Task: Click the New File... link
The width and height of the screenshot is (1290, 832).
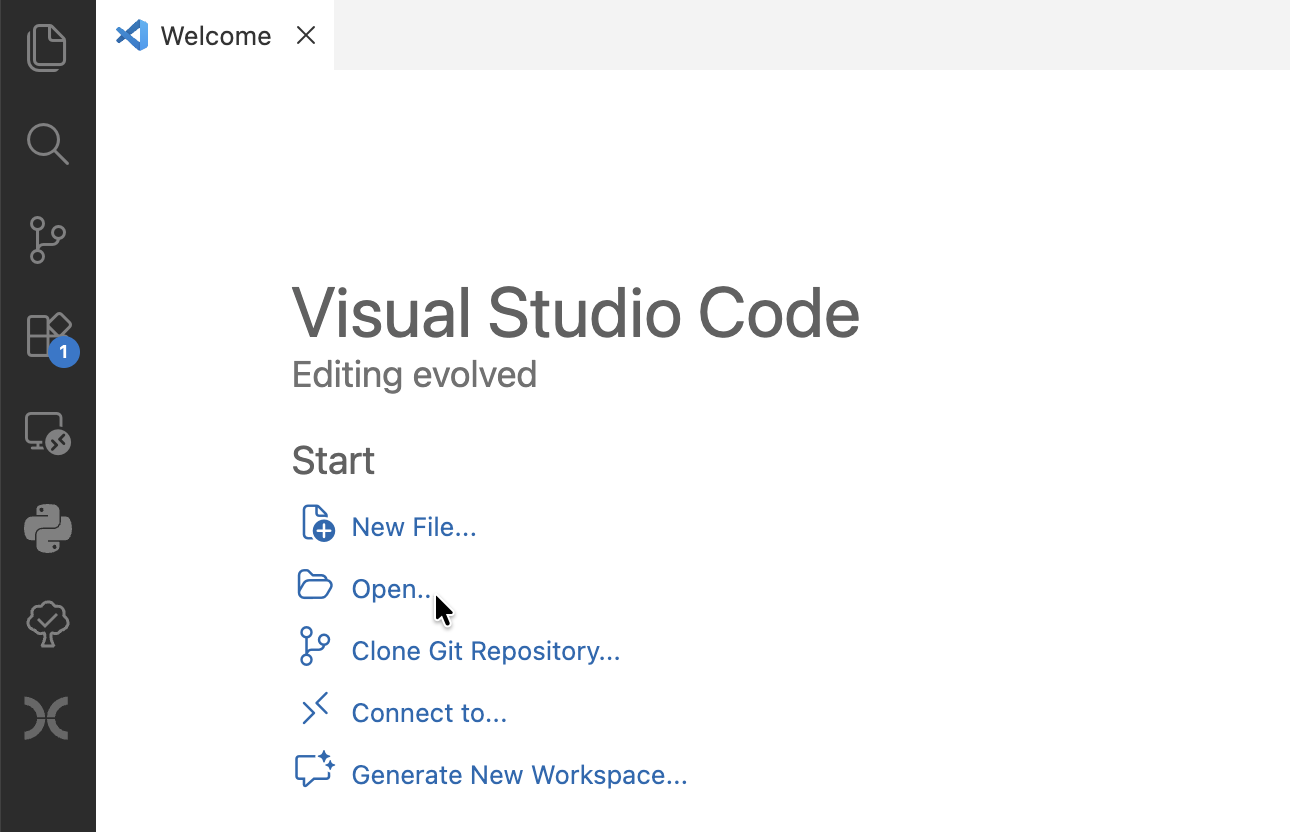Action: pos(413,526)
